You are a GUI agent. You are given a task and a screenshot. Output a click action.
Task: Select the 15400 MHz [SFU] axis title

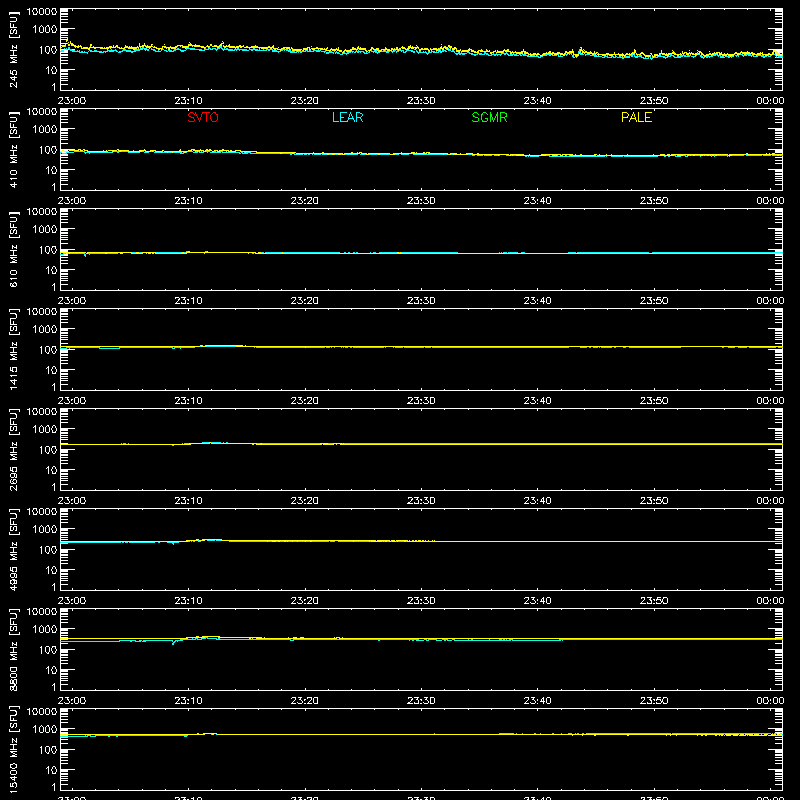pos(13,749)
